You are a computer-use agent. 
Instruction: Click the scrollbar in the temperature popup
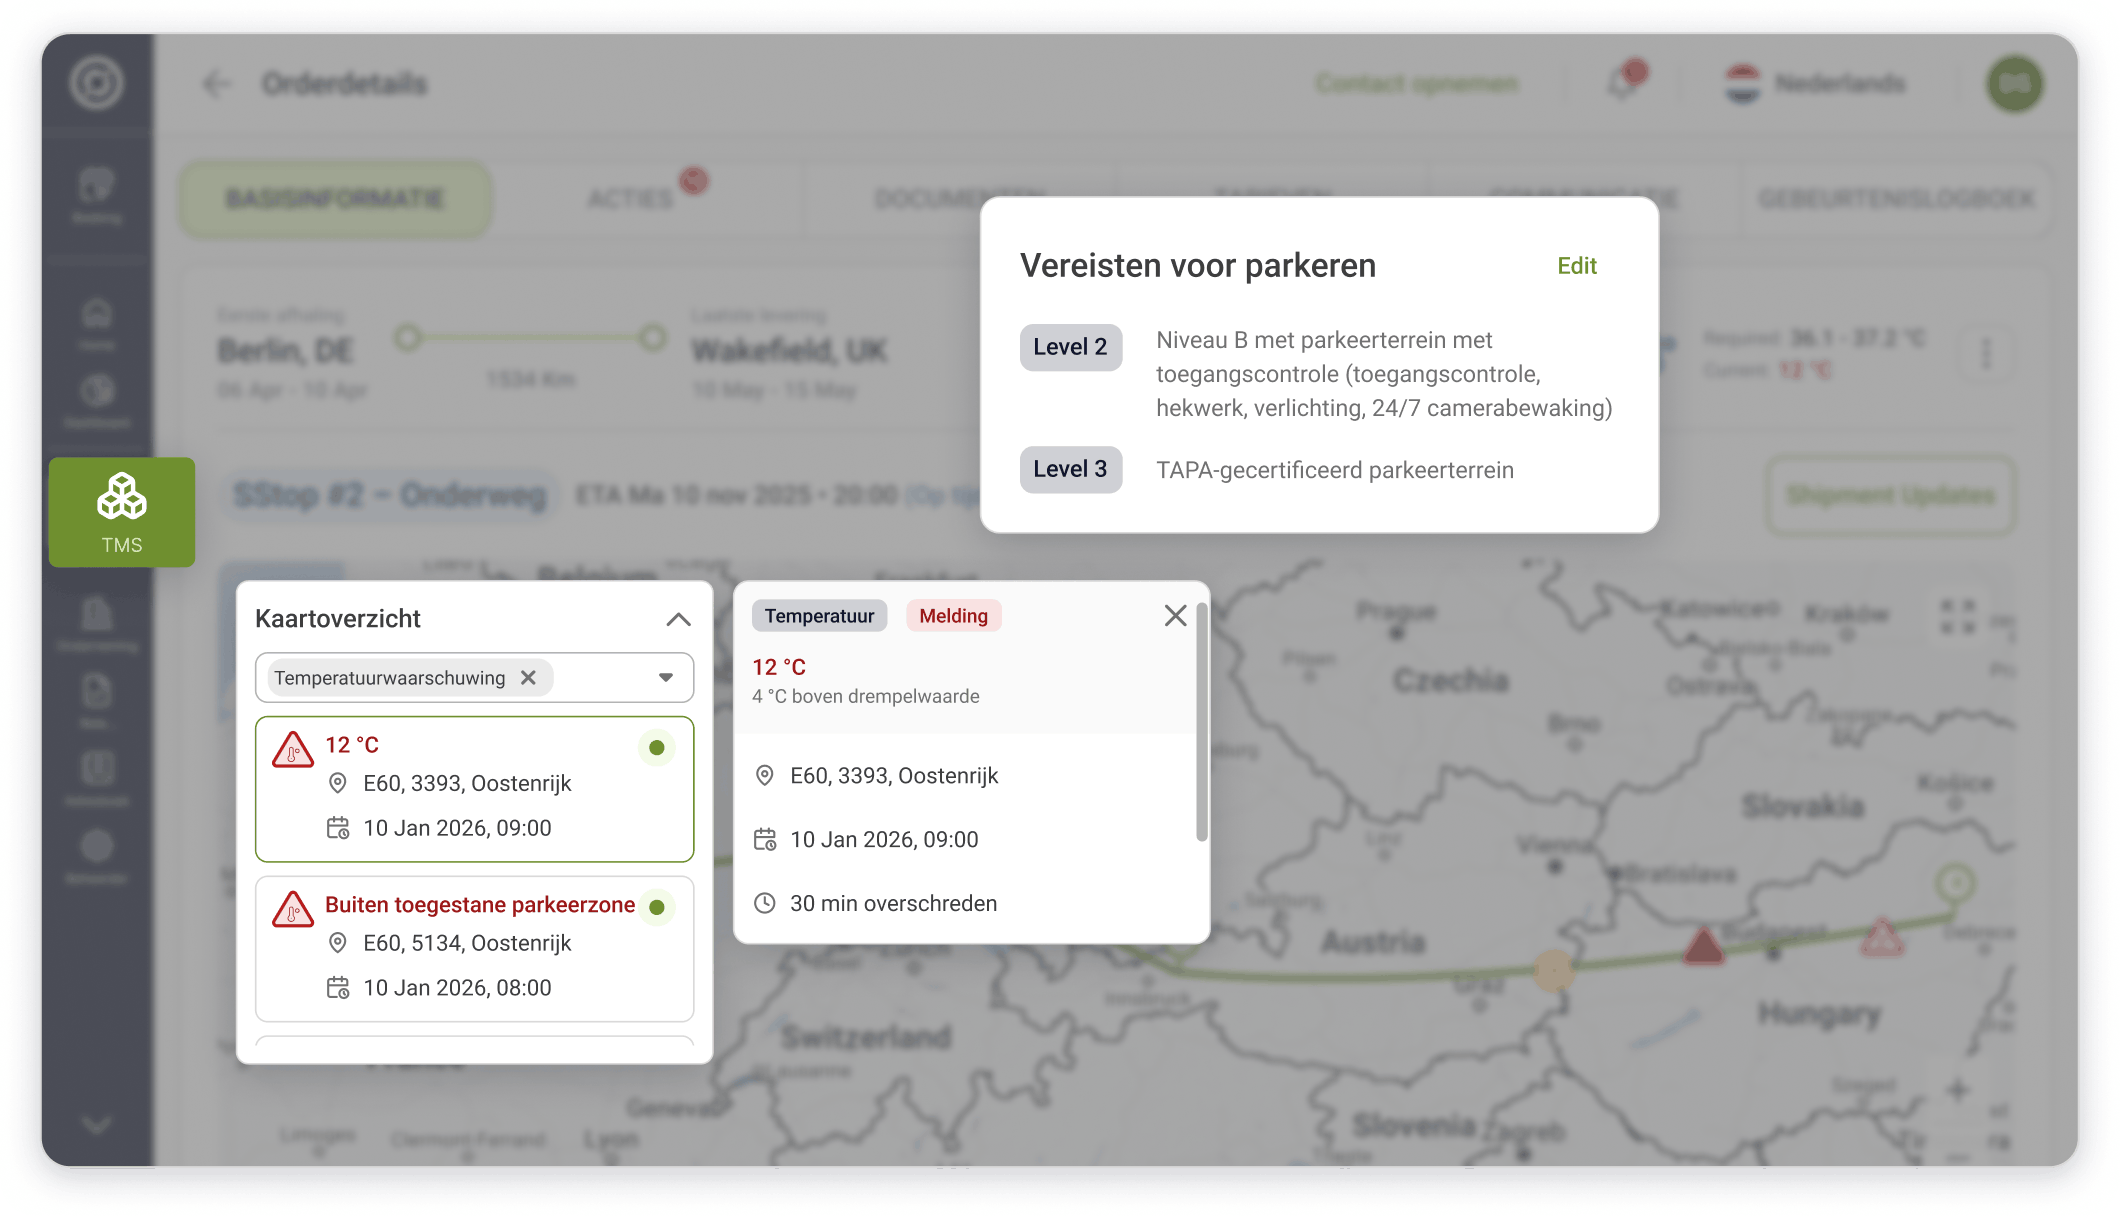(x=1201, y=722)
